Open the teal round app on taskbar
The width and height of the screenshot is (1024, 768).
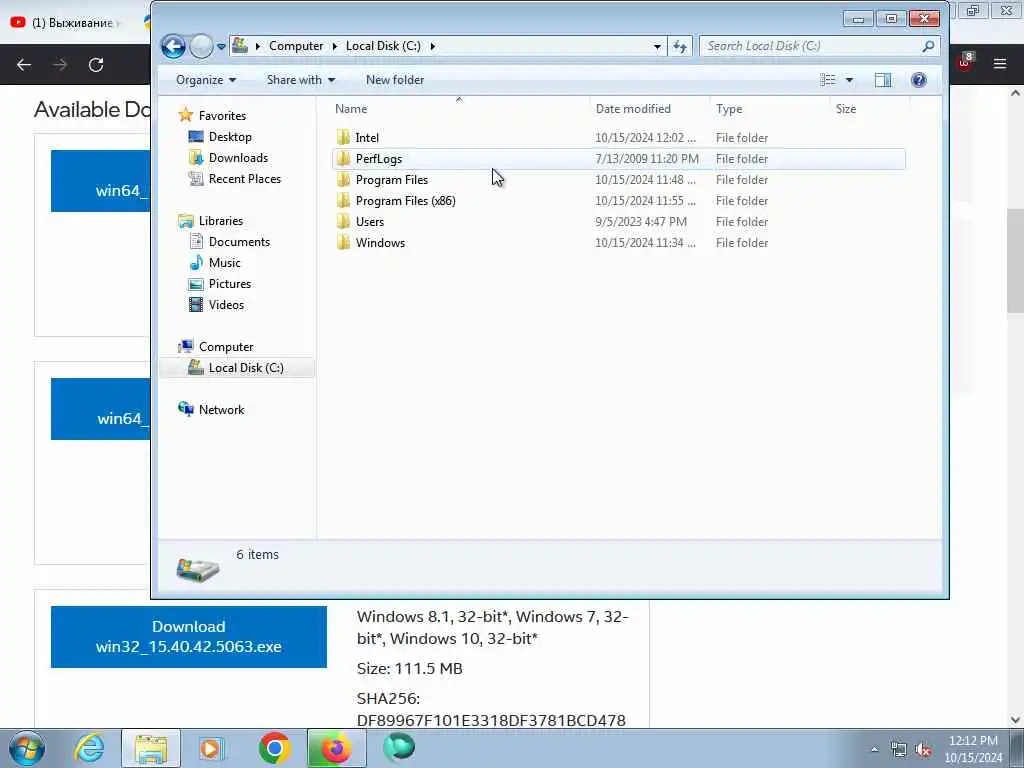click(x=398, y=747)
